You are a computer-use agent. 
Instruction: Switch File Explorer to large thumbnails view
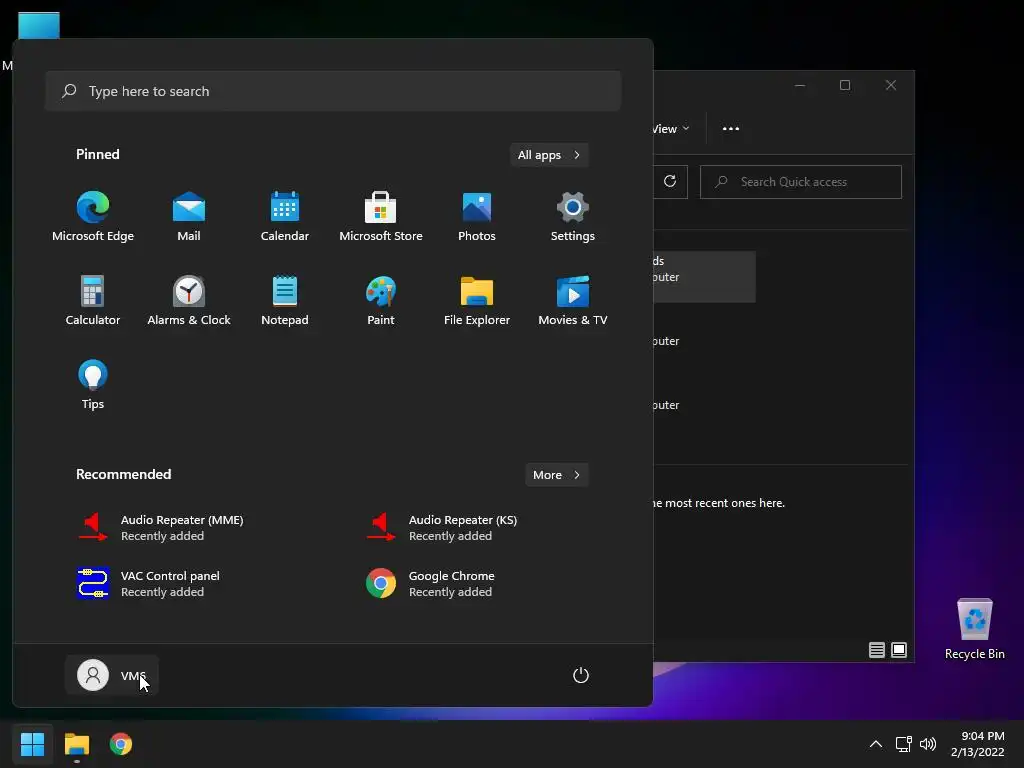pos(899,650)
